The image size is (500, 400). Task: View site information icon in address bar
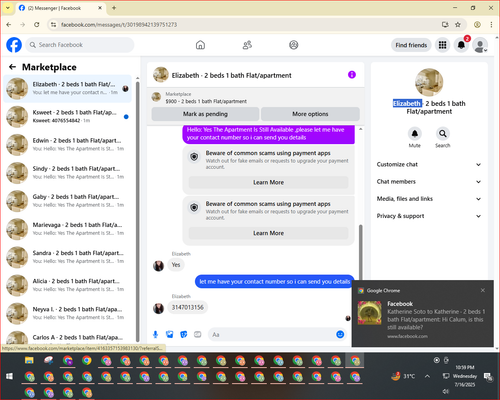pos(53,24)
